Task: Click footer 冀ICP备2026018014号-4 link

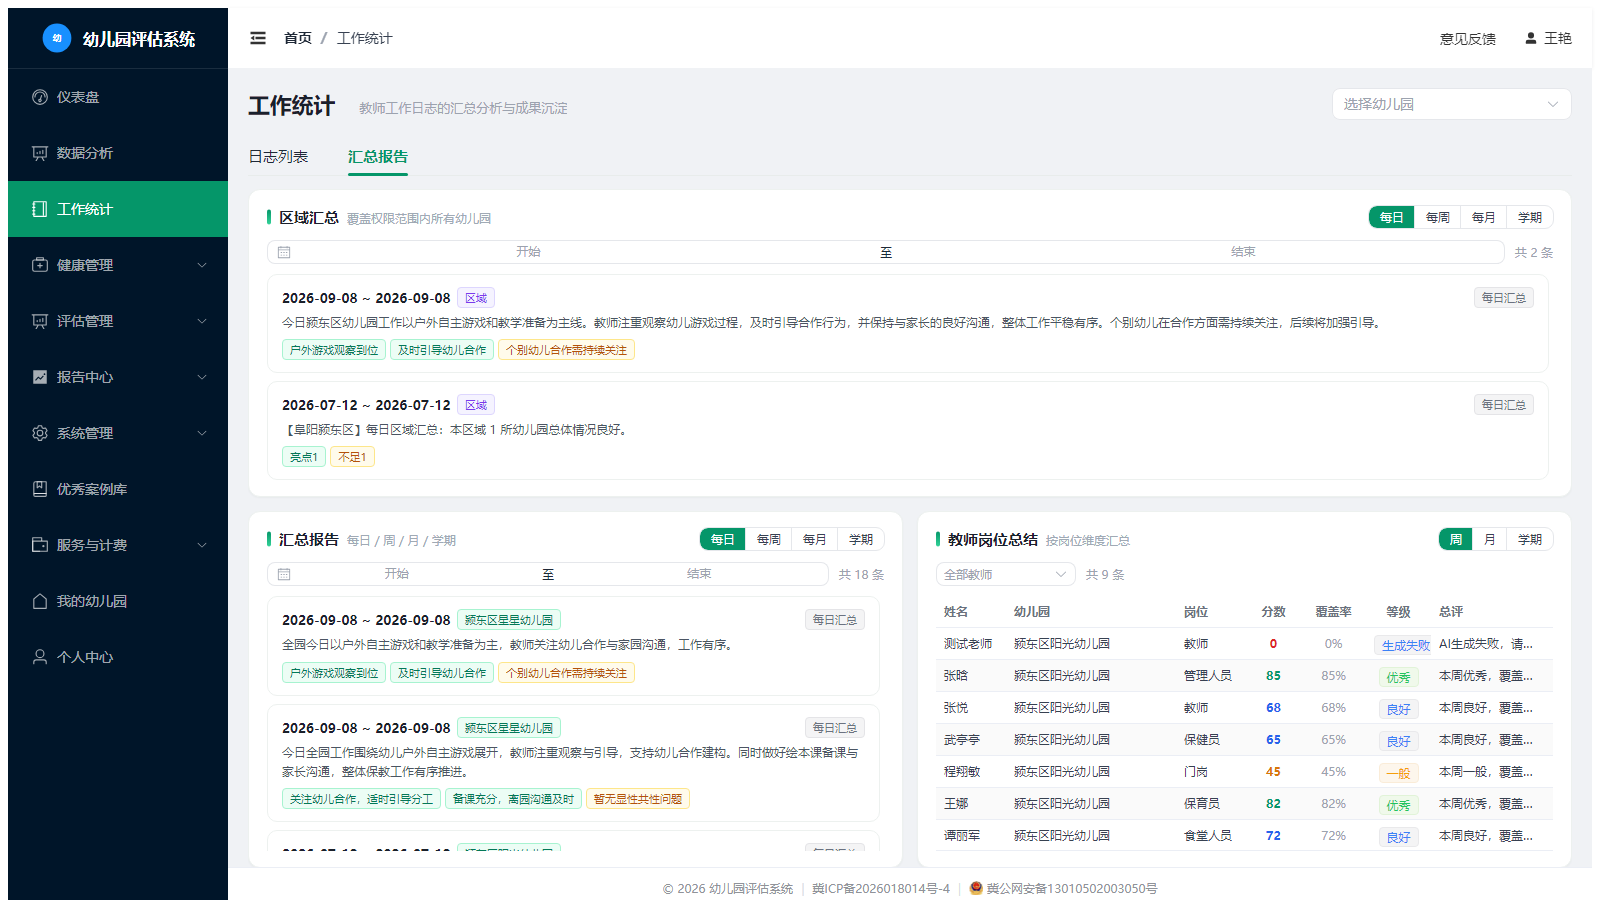Action: point(881,888)
